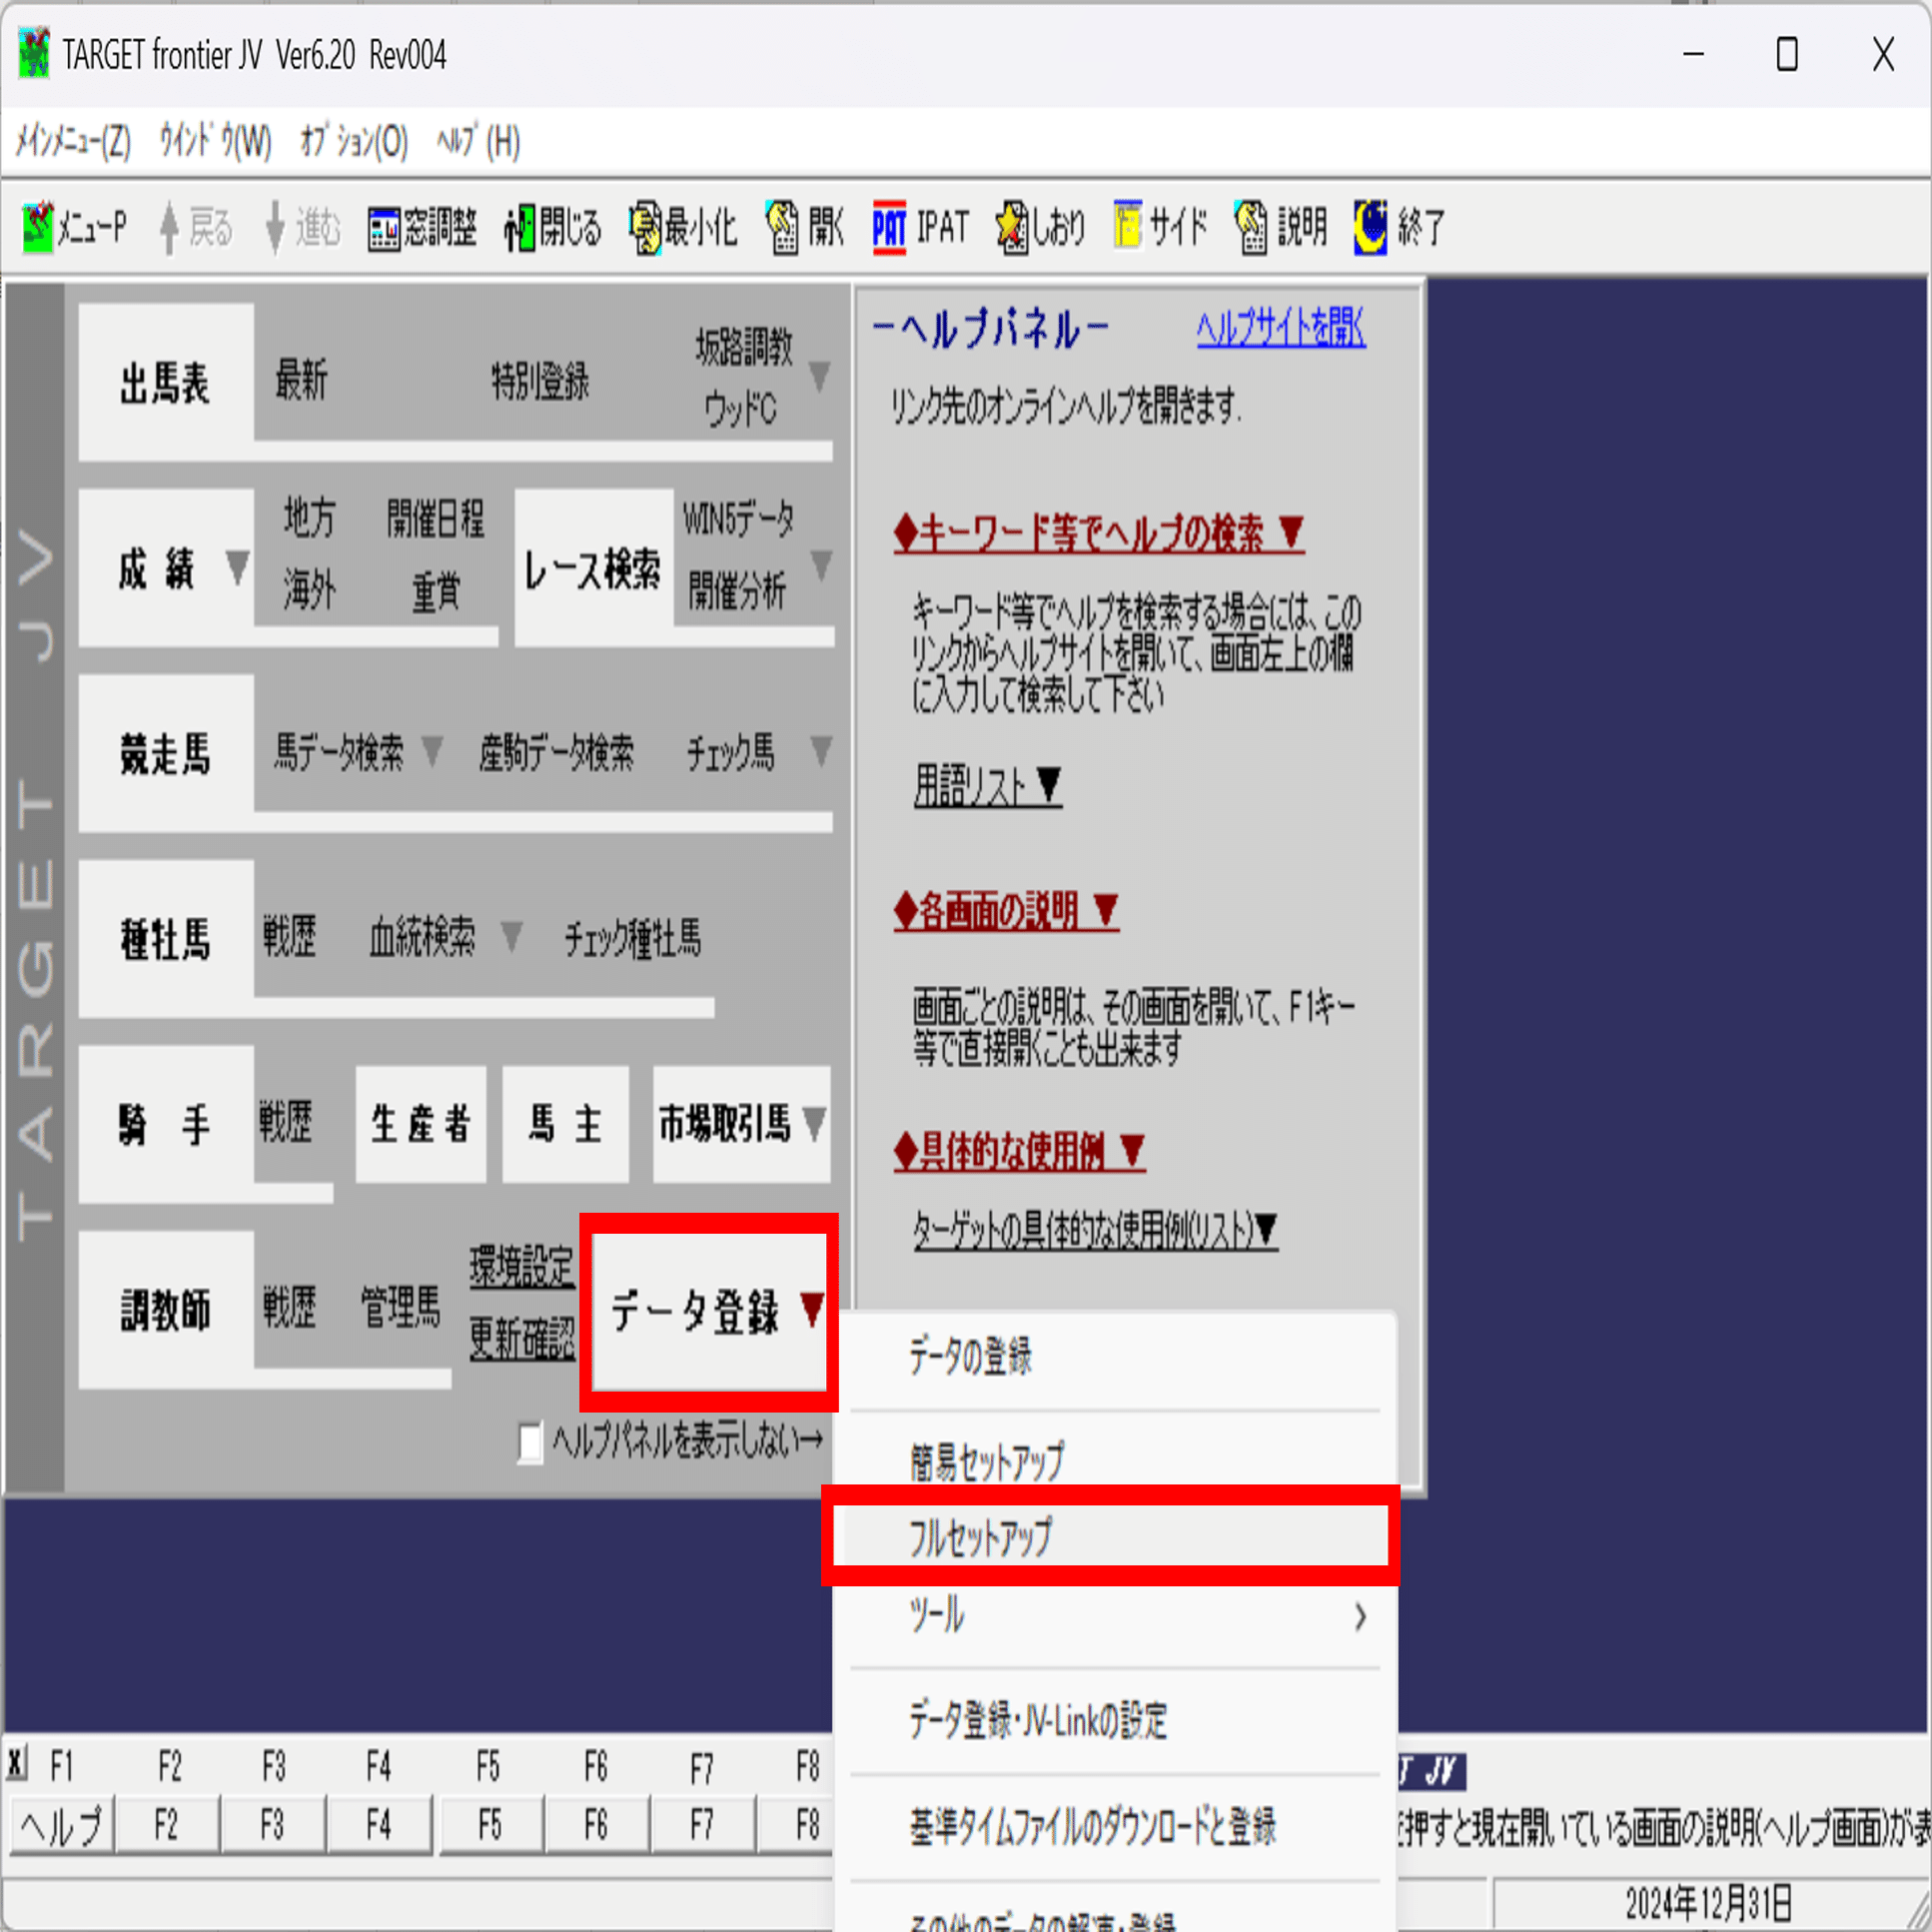1932x1932 pixels.
Task: Open the オプション(O) menu
Action: point(354,142)
